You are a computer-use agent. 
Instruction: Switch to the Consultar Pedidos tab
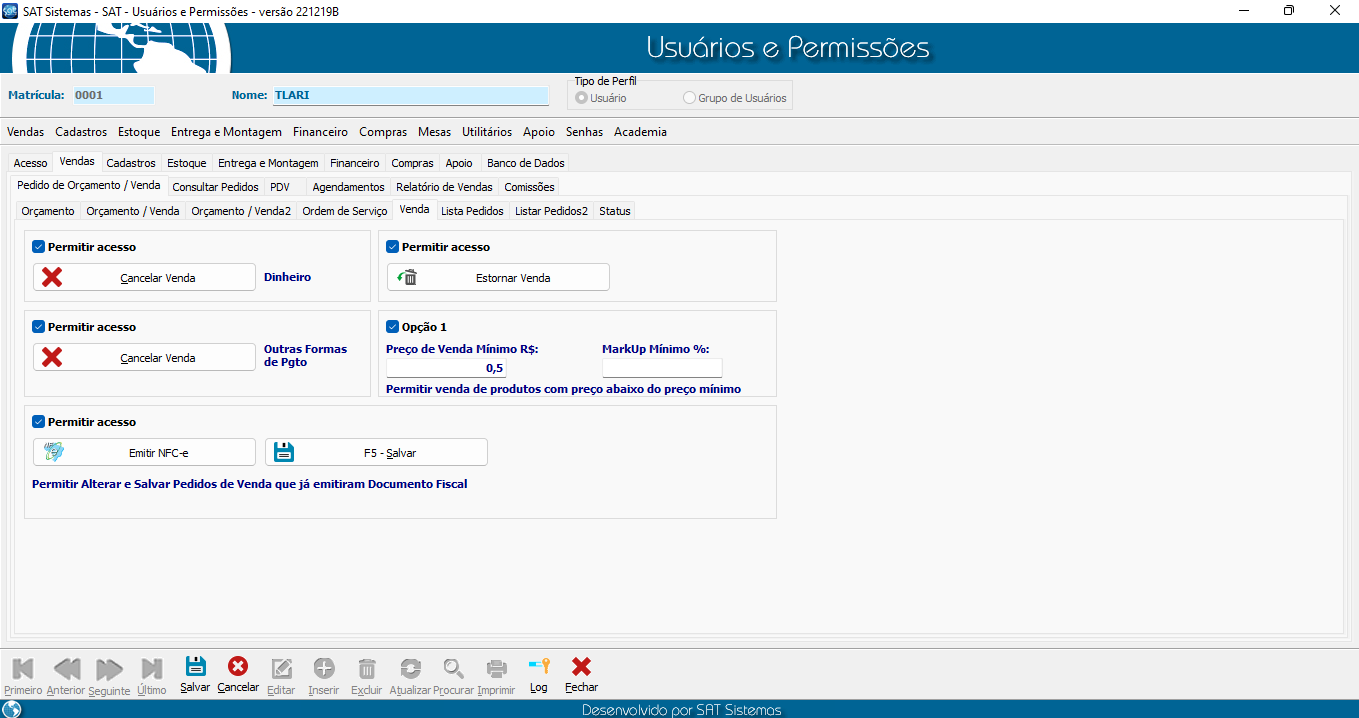(215, 187)
